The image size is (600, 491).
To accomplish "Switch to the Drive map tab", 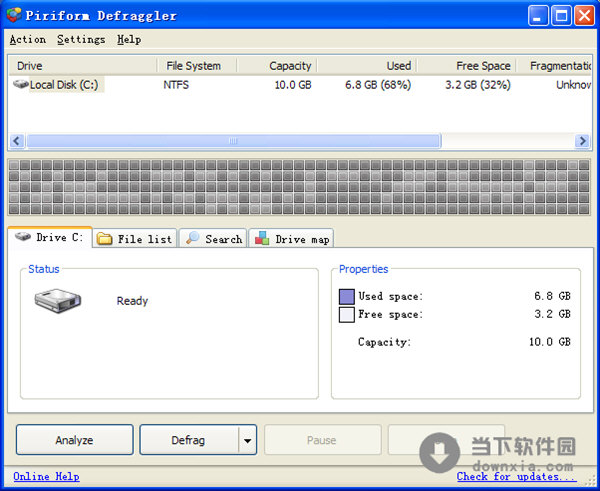I will 291,238.
